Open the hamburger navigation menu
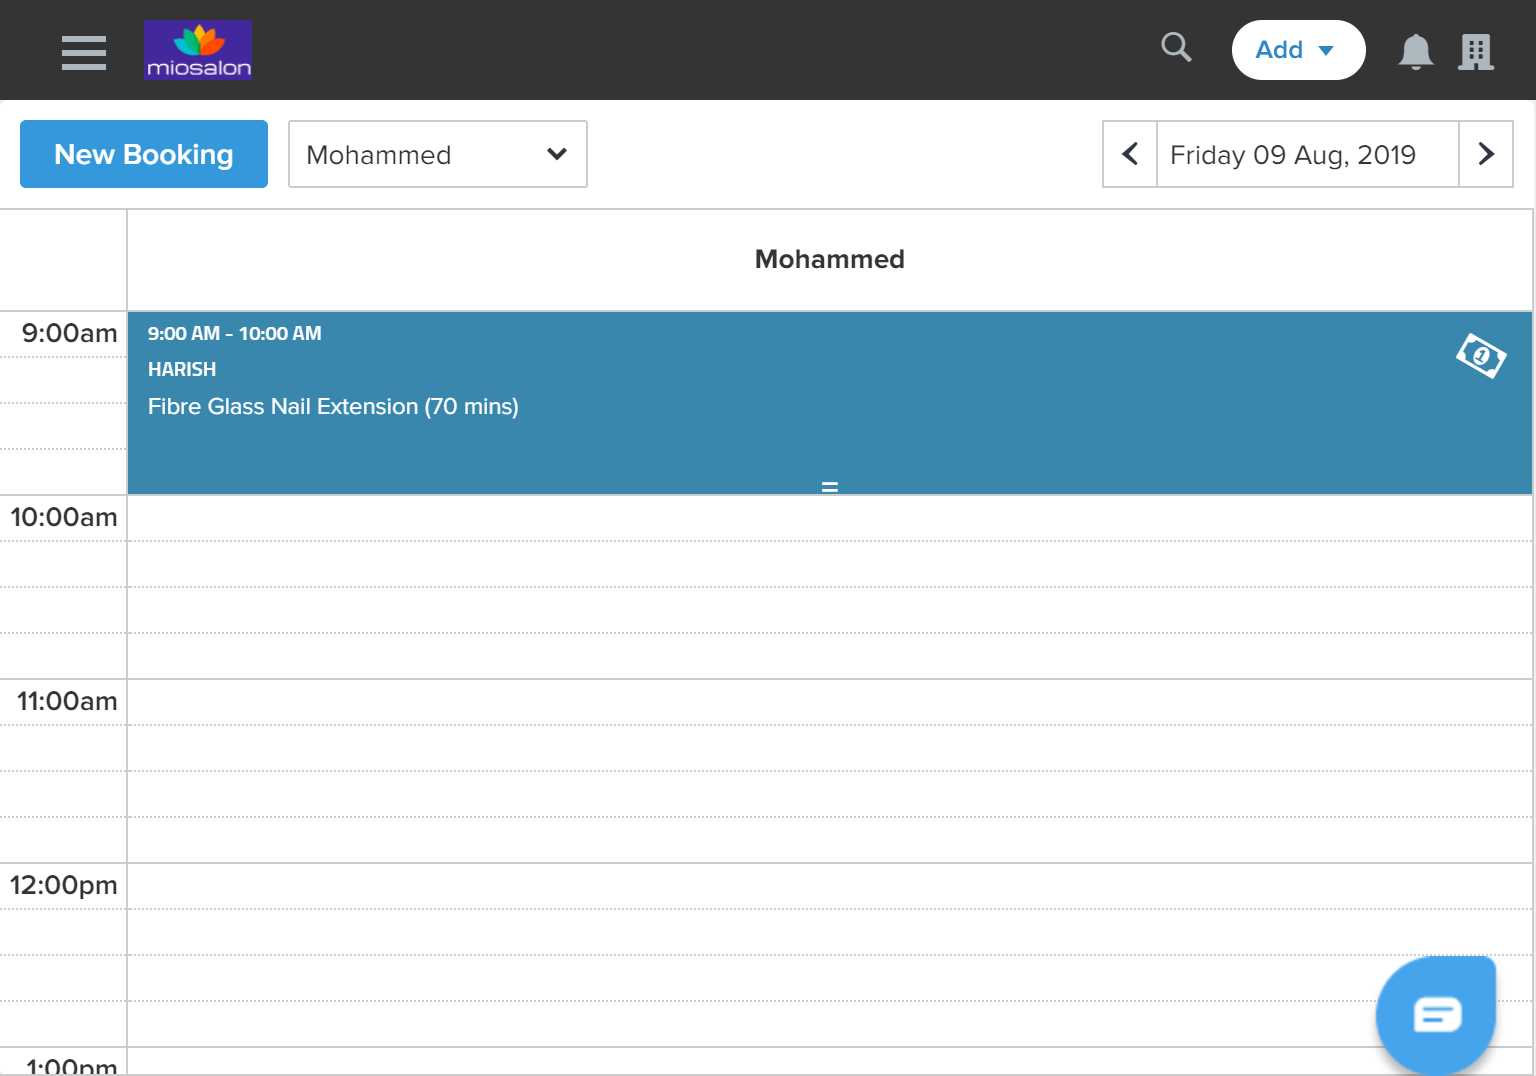Screen dimensions: 1536x1076 84,52
